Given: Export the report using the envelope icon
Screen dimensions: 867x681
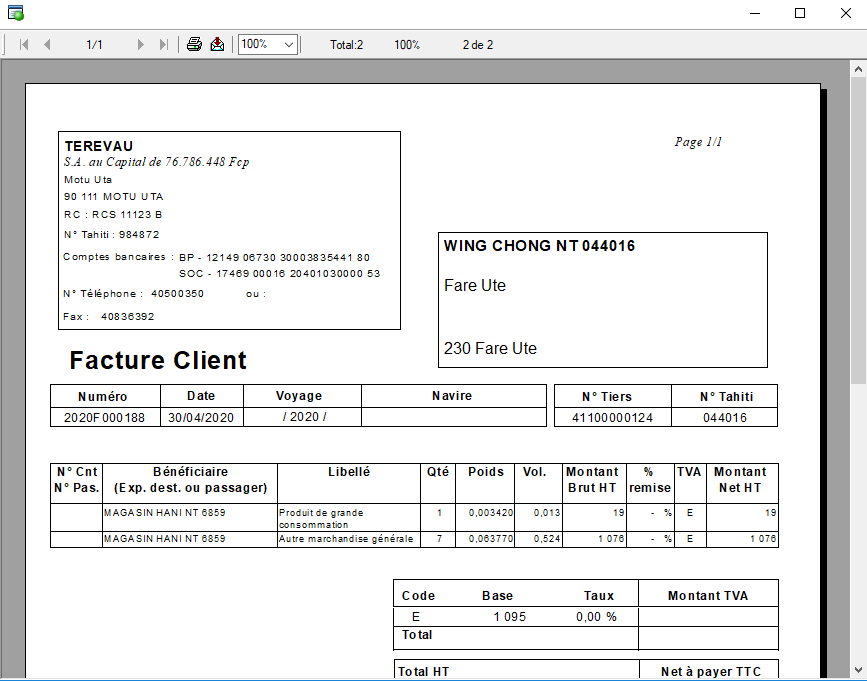Looking at the screenshot, I should tap(217, 45).
